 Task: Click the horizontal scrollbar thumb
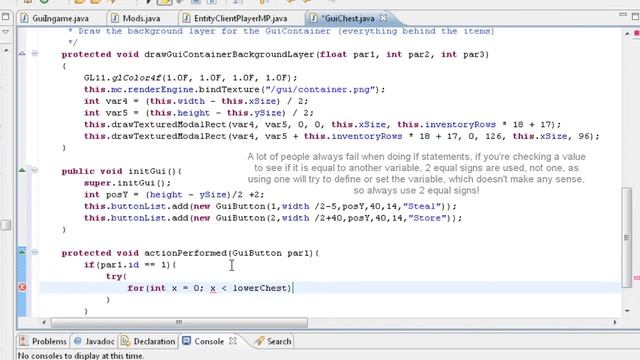[x=179, y=322]
